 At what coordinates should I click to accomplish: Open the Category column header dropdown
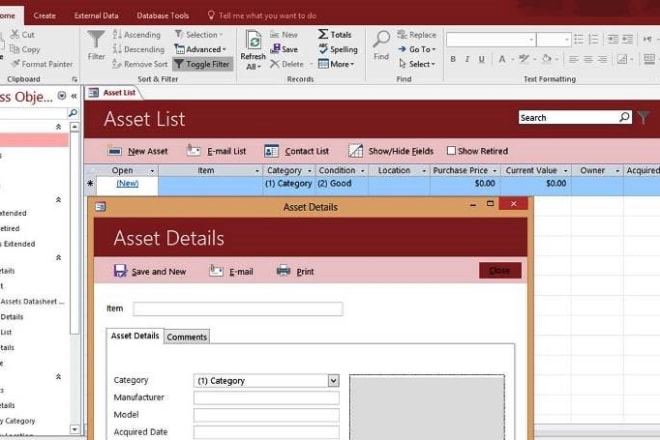(x=310, y=171)
